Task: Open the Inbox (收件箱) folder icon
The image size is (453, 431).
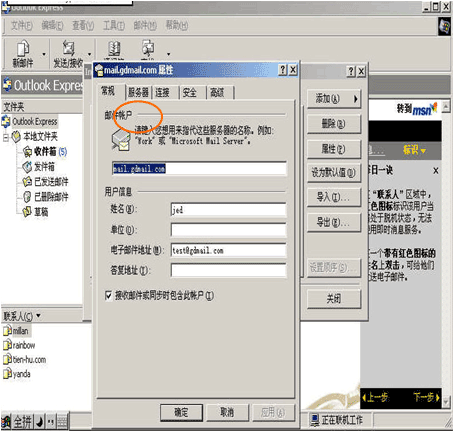Action: click(27, 152)
